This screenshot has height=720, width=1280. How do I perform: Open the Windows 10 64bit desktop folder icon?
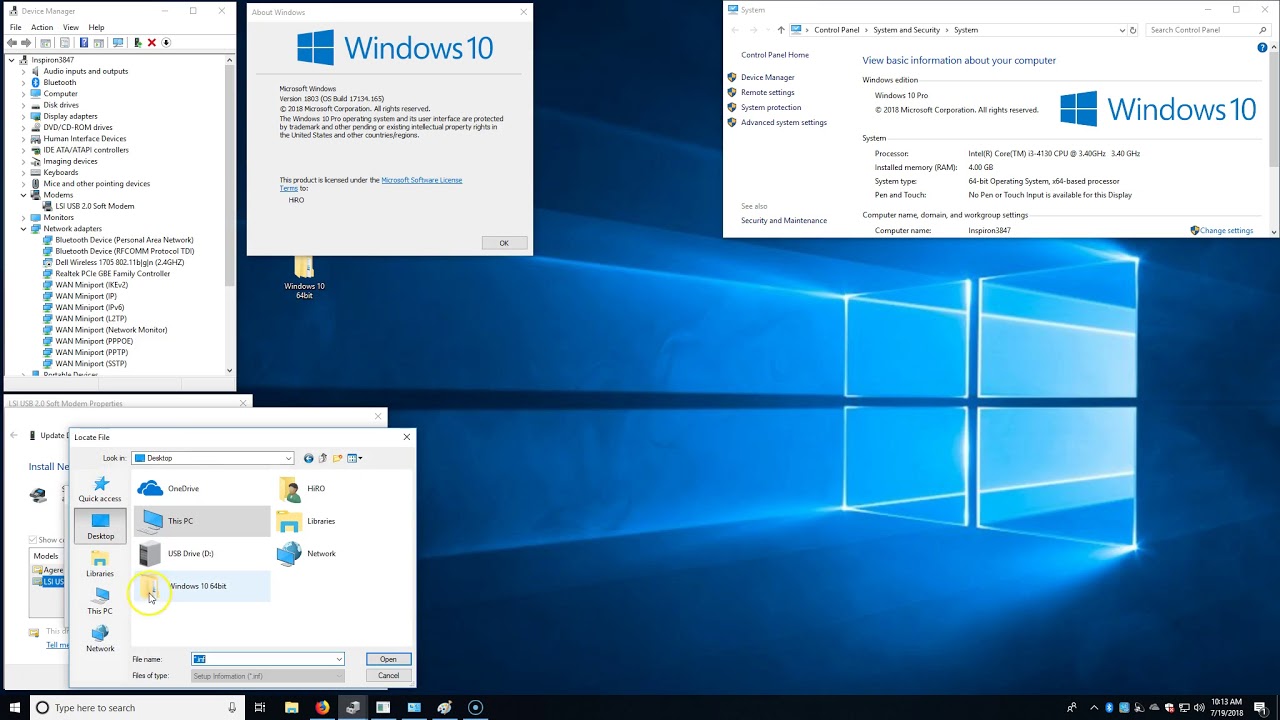pos(304,278)
